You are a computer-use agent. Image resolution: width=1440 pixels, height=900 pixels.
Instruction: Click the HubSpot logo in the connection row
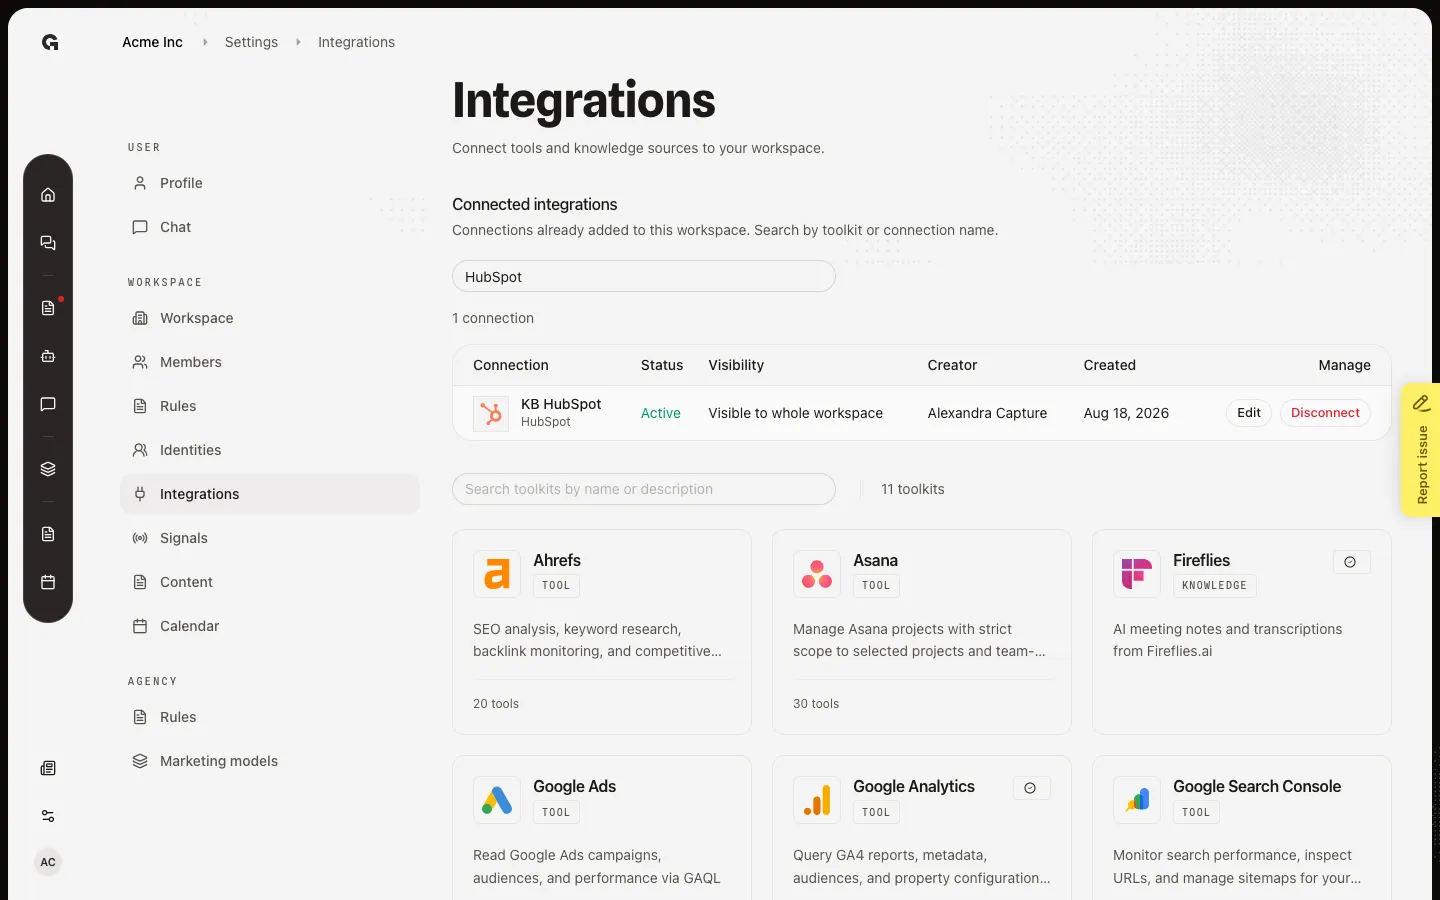click(x=491, y=413)
